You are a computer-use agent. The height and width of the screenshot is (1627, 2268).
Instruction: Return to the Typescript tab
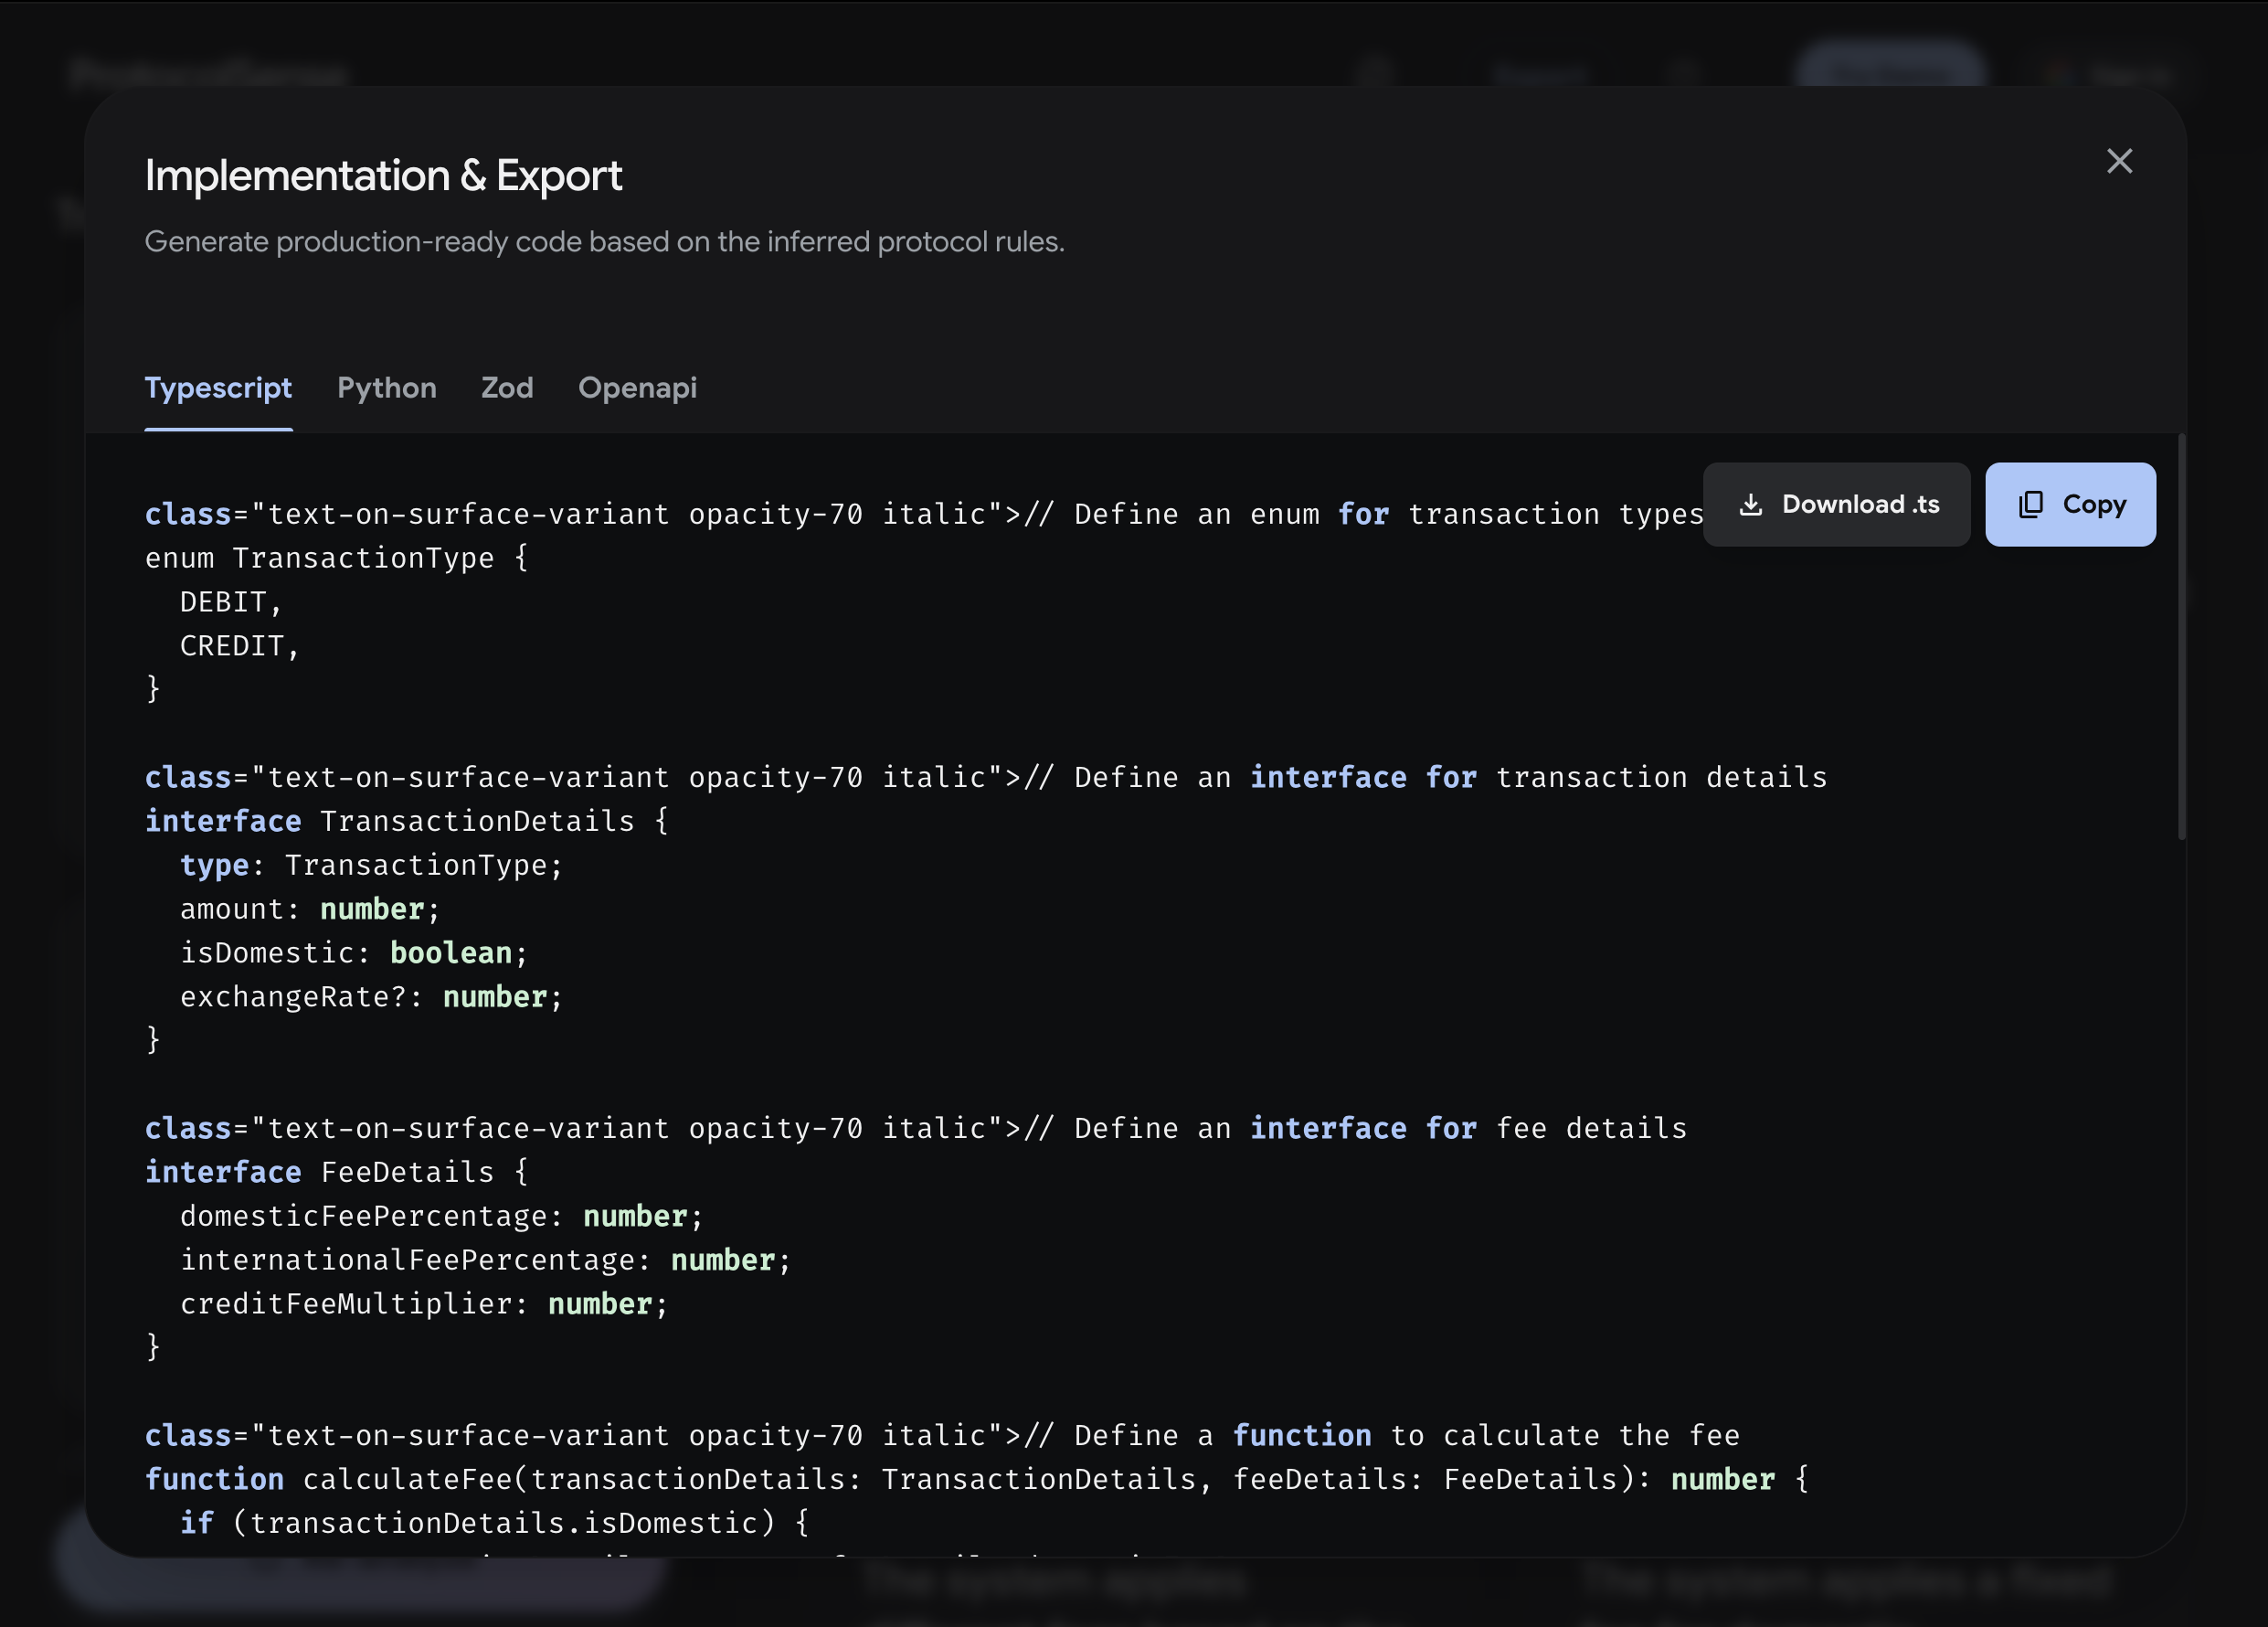(219, 388)
